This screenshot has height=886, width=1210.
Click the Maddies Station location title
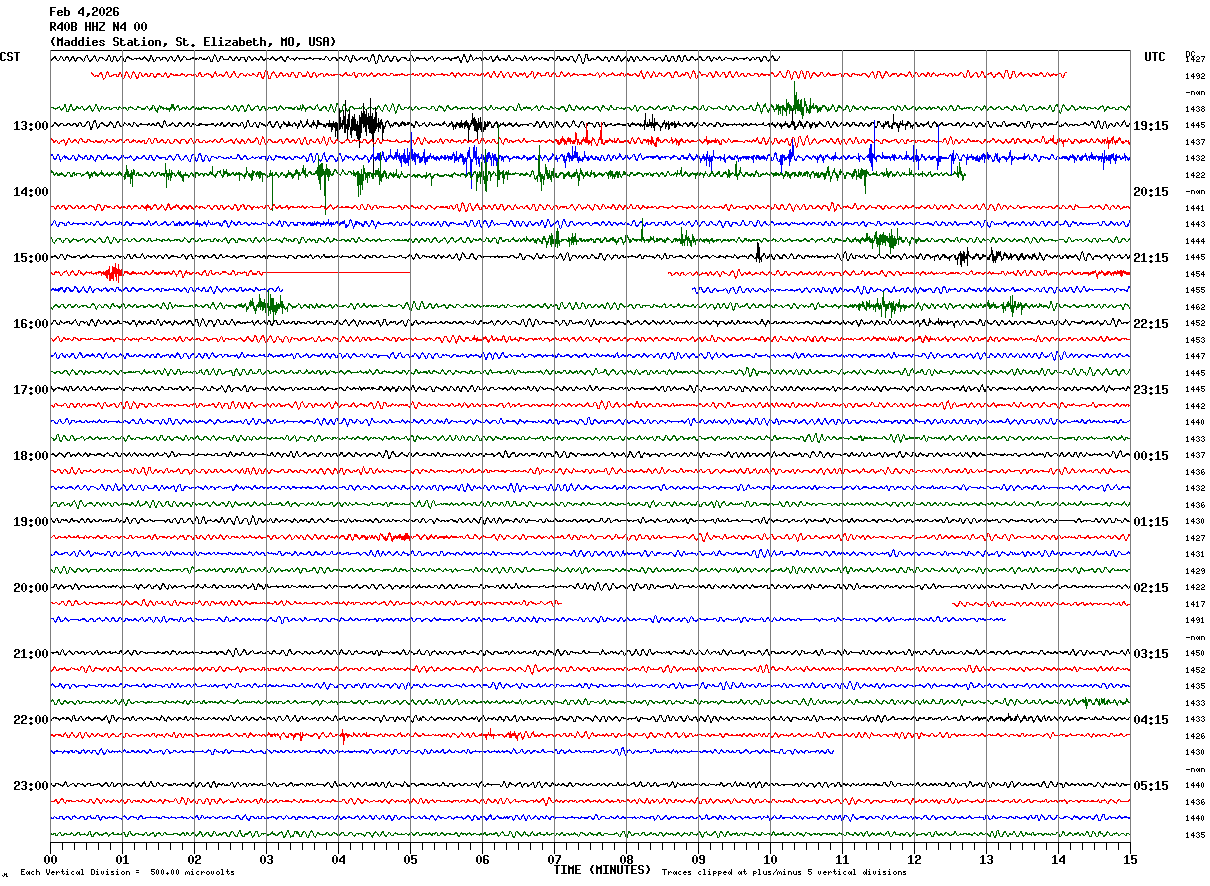193,42
